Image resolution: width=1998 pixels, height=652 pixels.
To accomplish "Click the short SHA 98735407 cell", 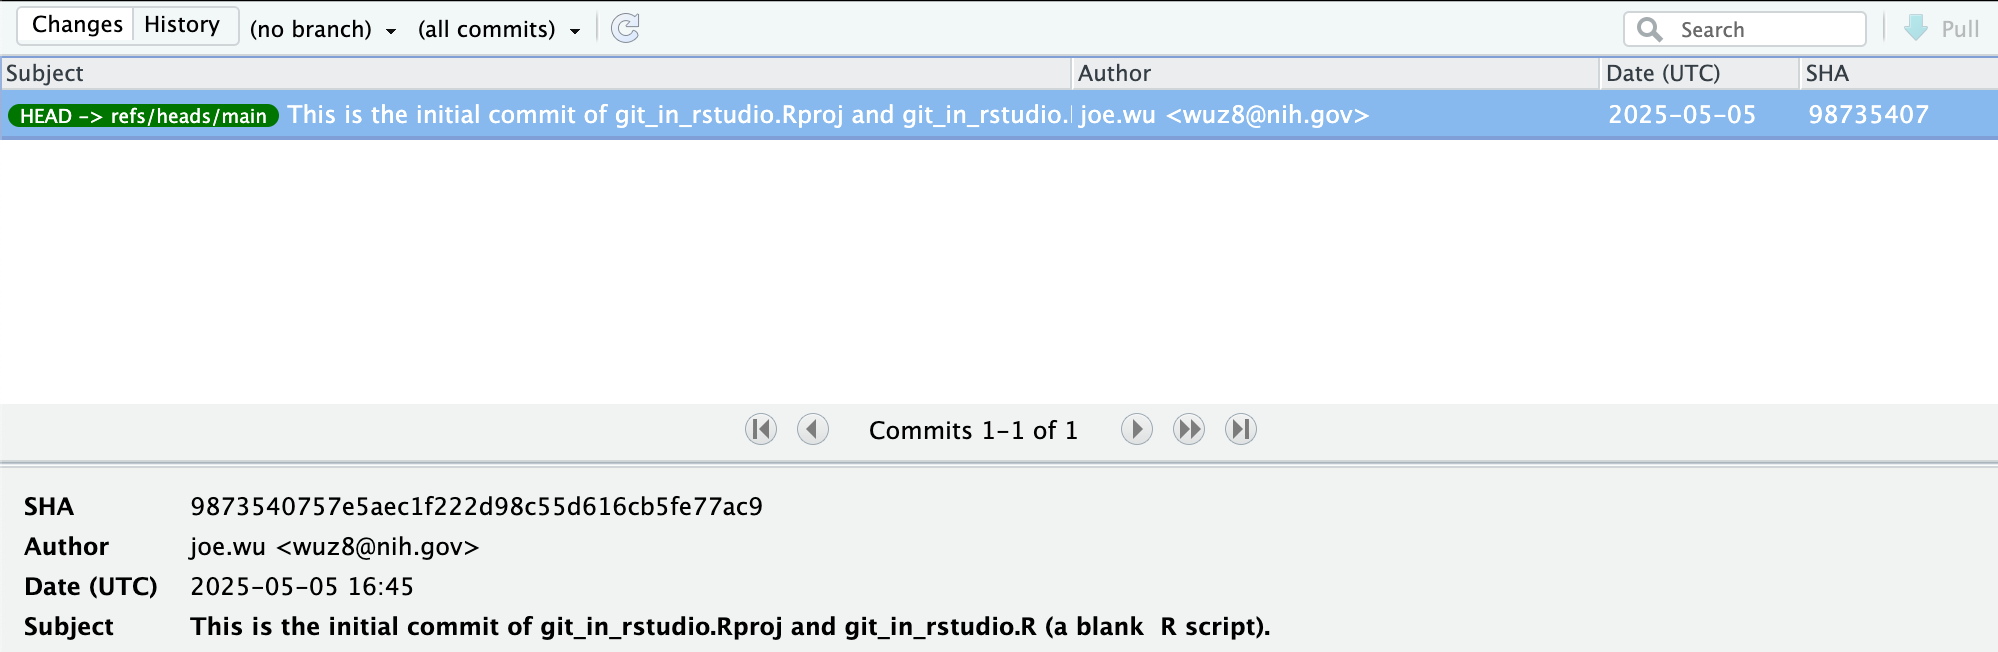I will tap(1868, 115).
